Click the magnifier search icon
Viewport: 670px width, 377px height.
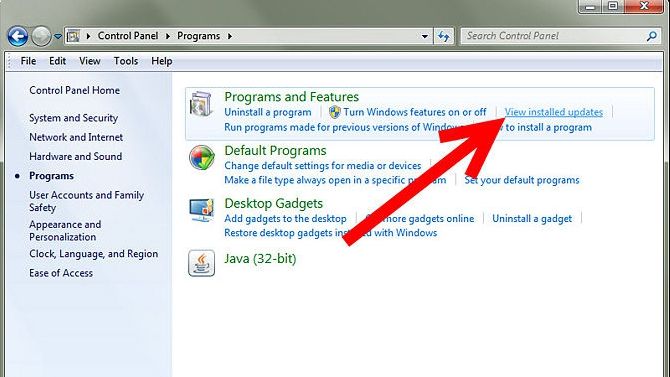tap(652, 36)
